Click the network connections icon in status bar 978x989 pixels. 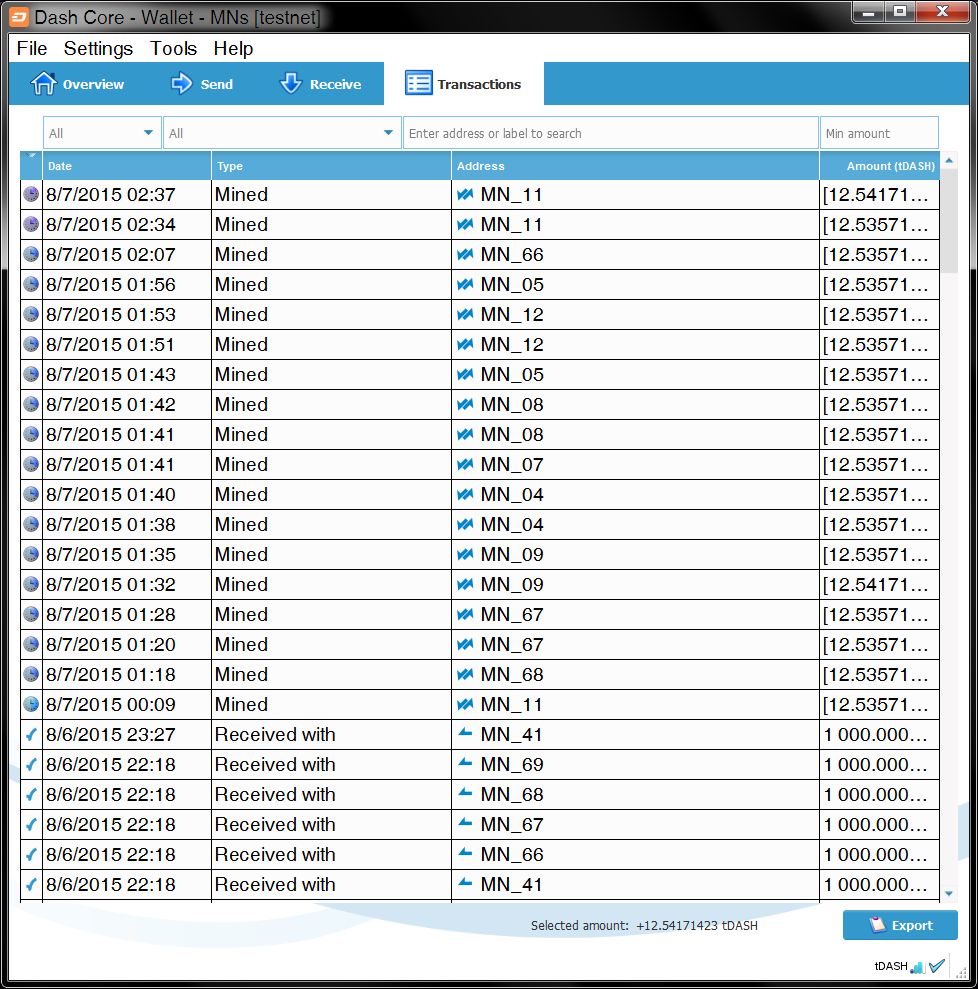click(x=917, y=967)
